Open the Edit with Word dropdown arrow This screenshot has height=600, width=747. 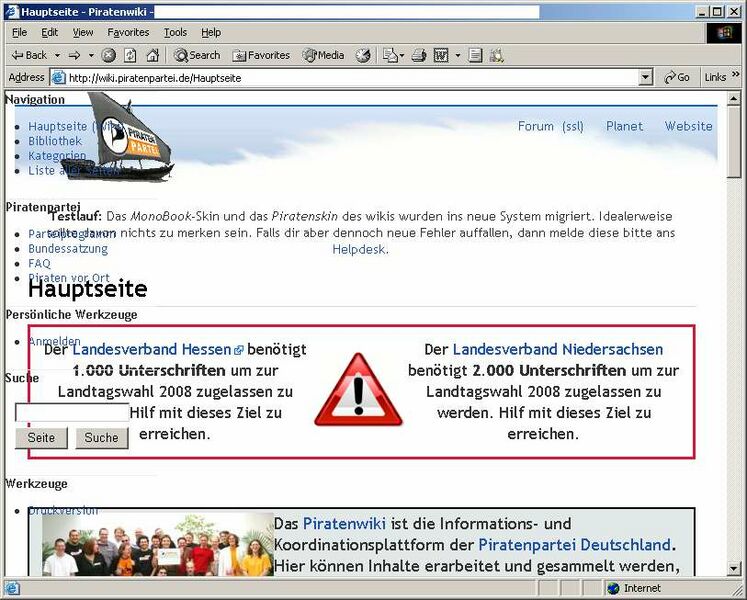pos(458,56)
